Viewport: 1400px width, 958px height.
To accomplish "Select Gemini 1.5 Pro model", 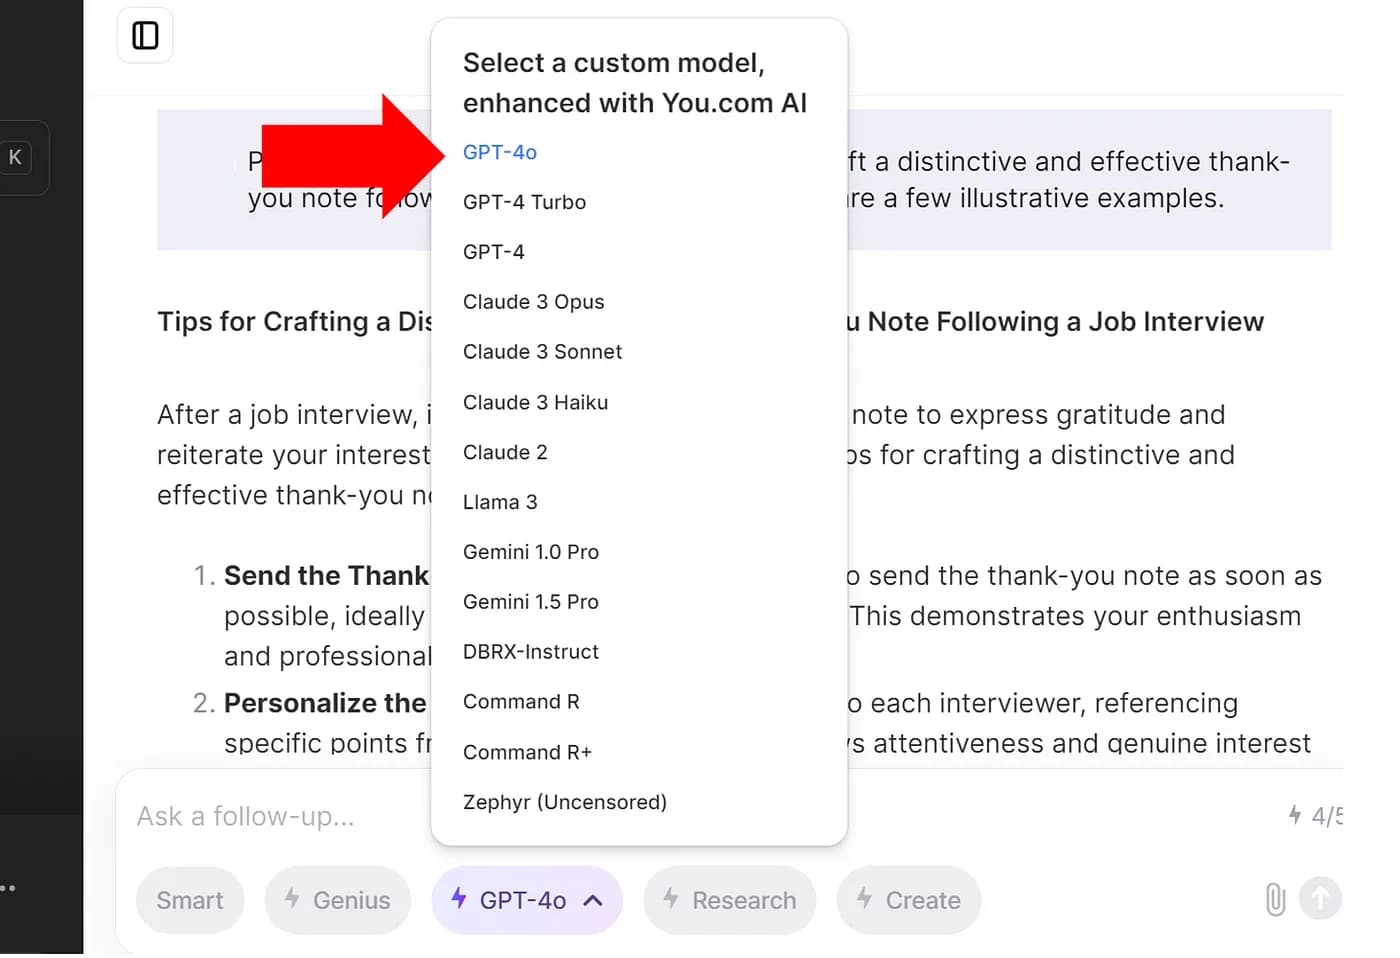I will [530, 602].
